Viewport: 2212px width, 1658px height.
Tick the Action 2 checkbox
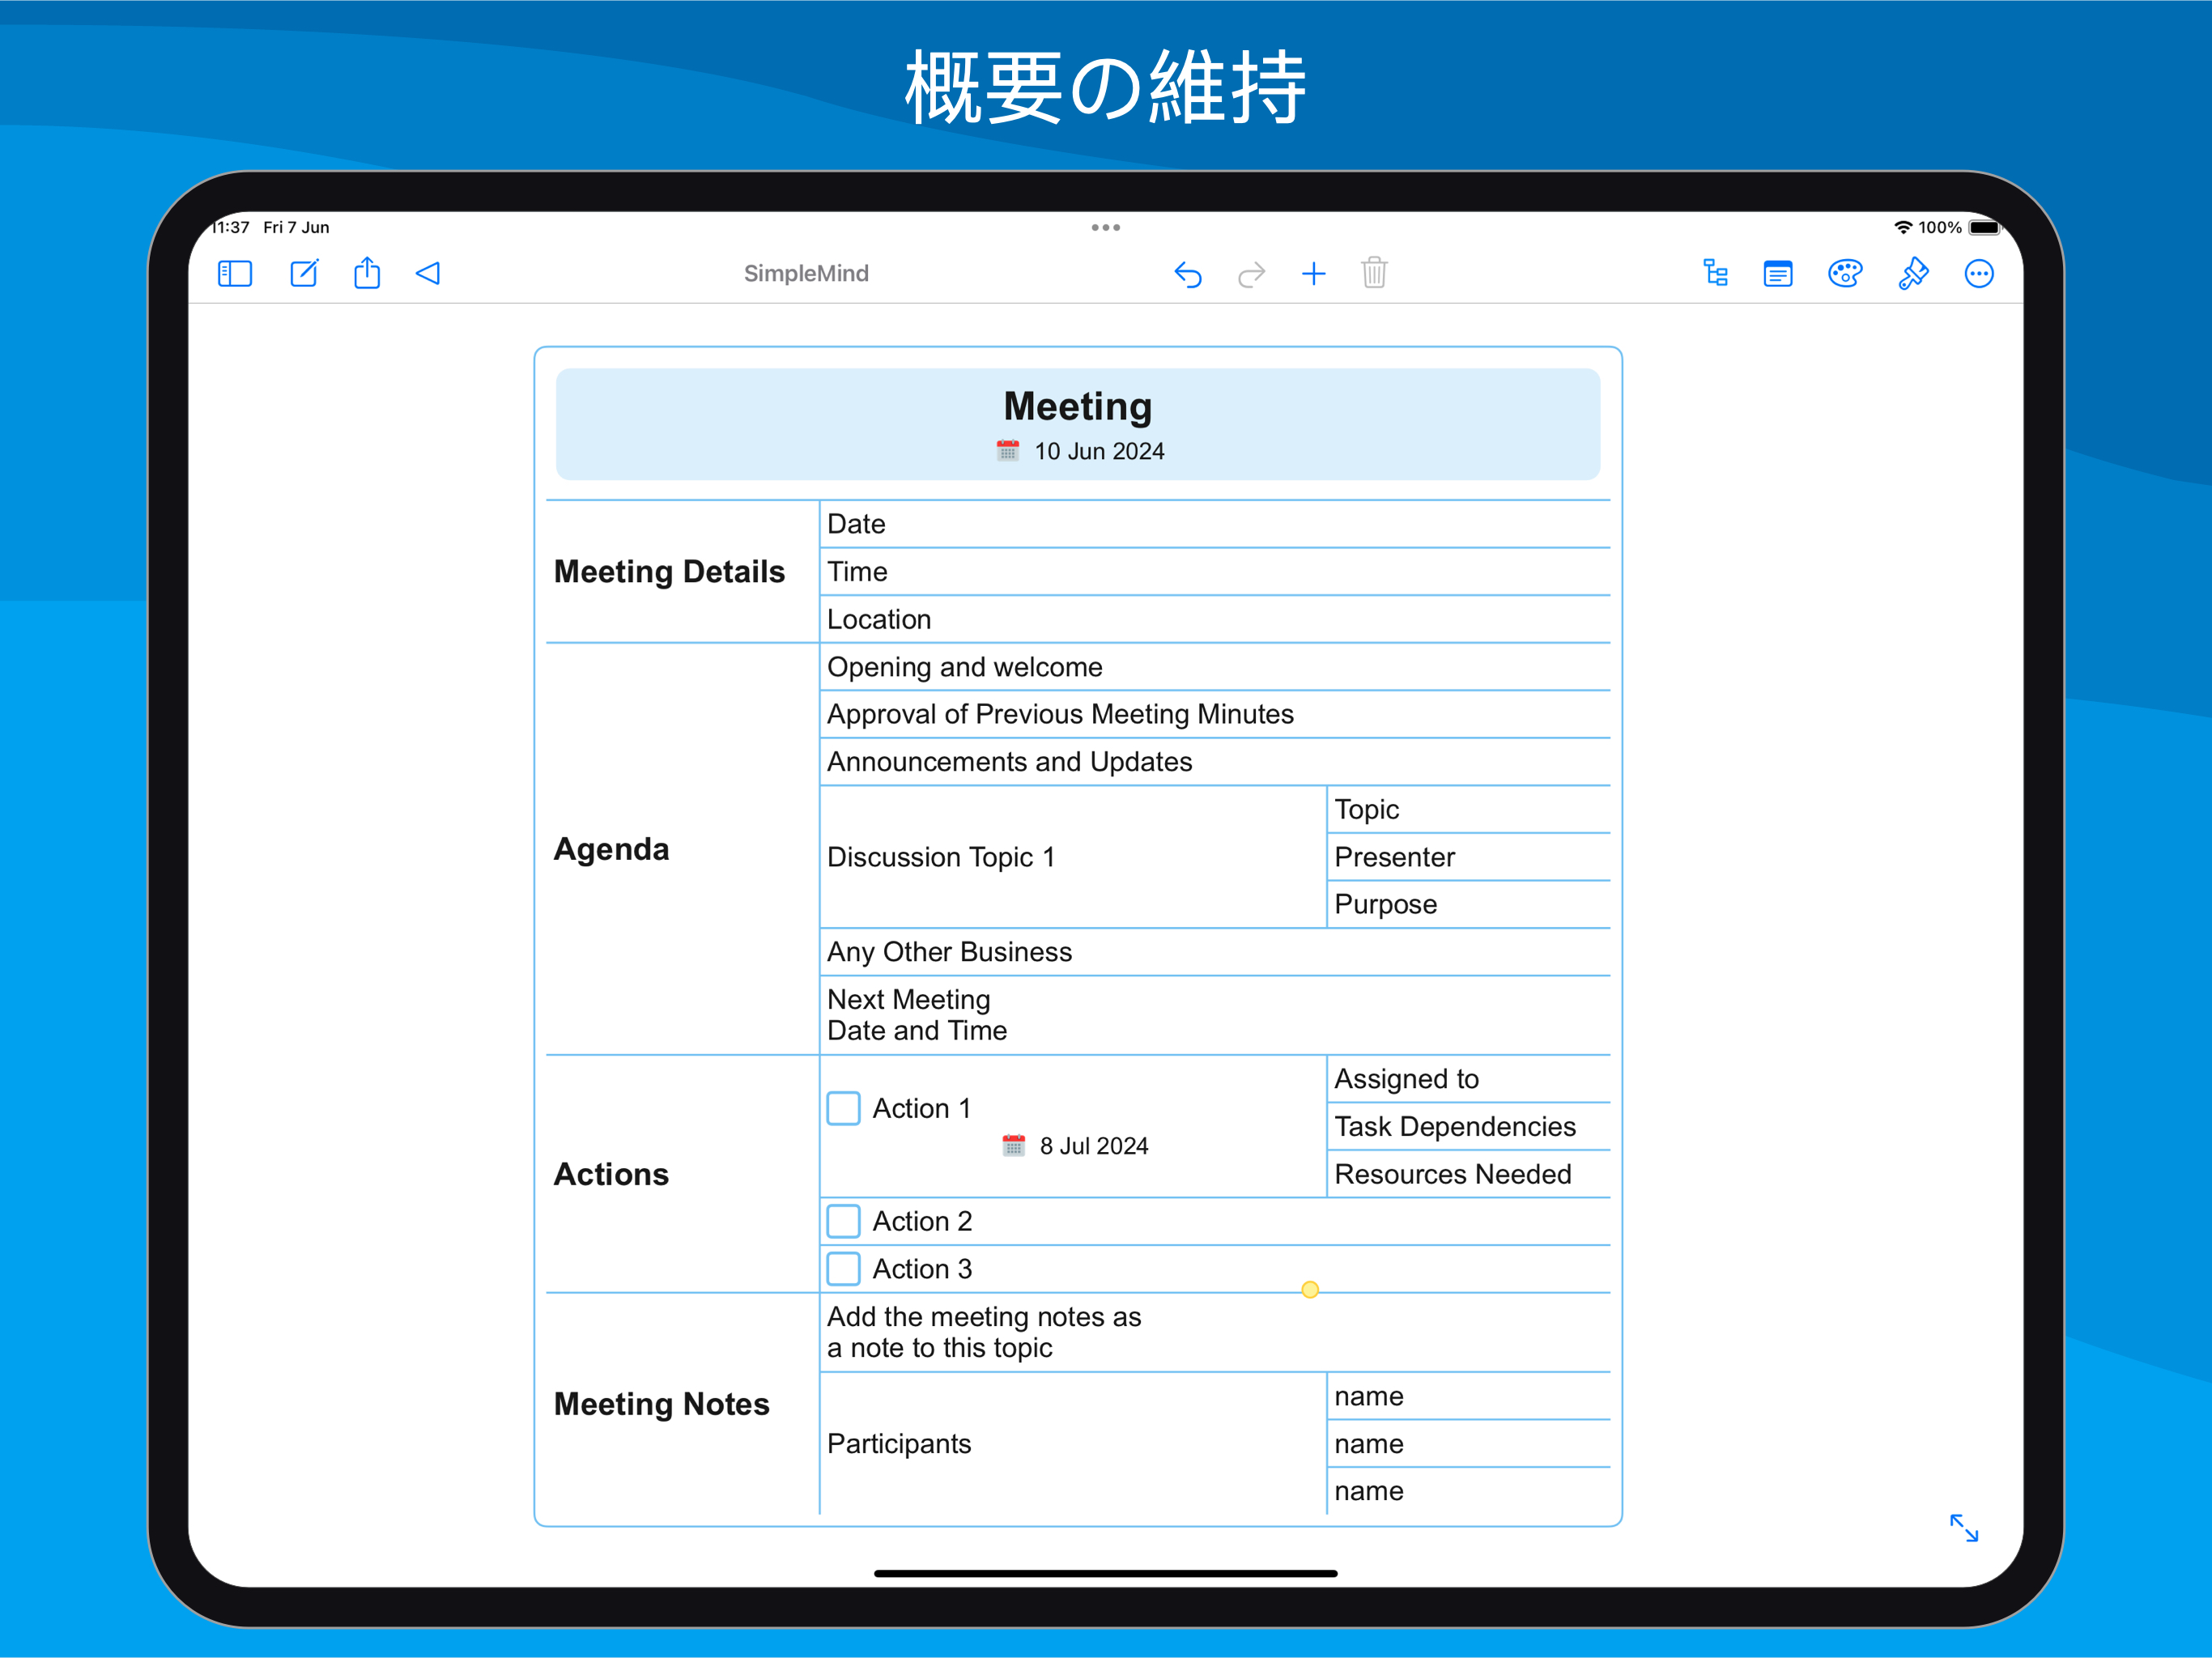(843, 1221)
